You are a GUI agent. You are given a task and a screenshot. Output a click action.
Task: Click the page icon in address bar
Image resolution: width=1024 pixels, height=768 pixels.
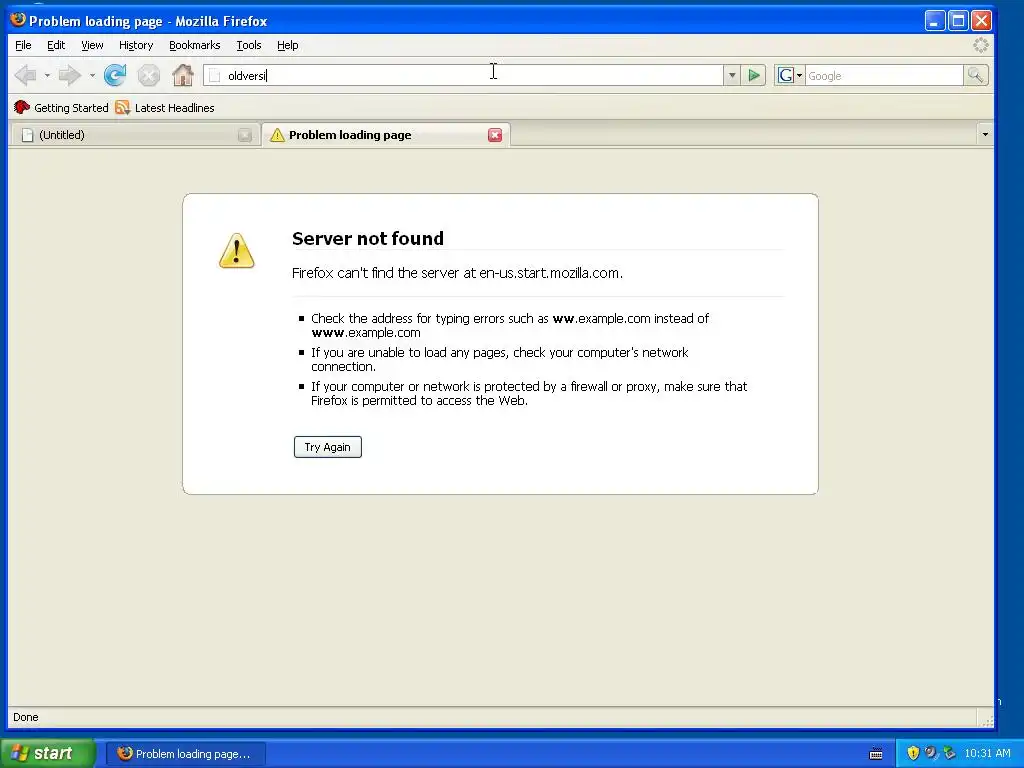215,76
